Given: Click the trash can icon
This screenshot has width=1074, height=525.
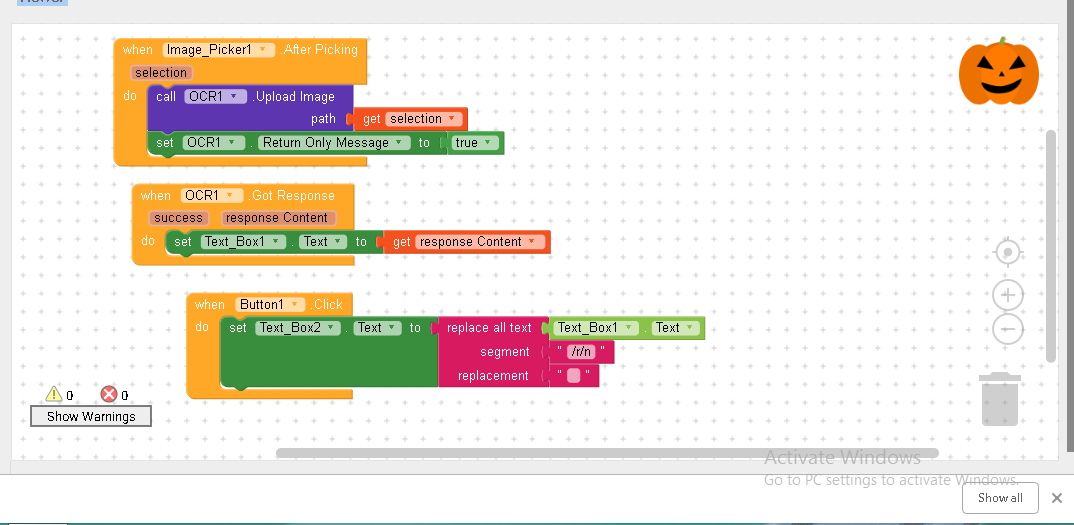Looking at the screenshot, I should tap(1000, 399).
